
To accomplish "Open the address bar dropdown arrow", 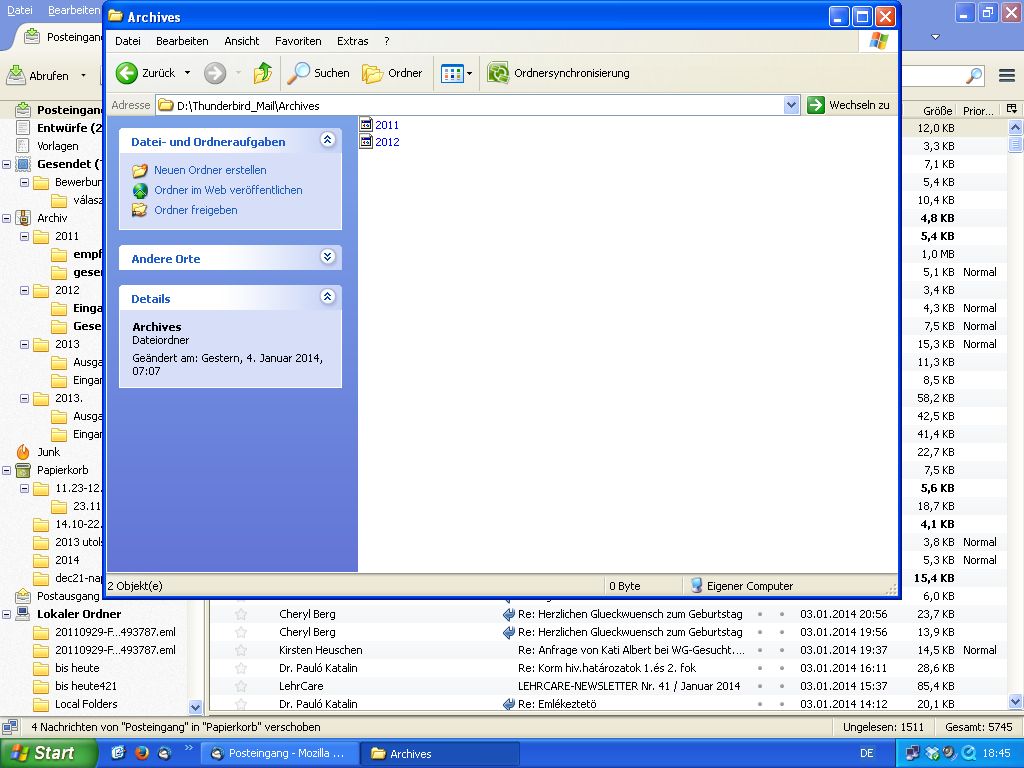I will click(792, 105).
